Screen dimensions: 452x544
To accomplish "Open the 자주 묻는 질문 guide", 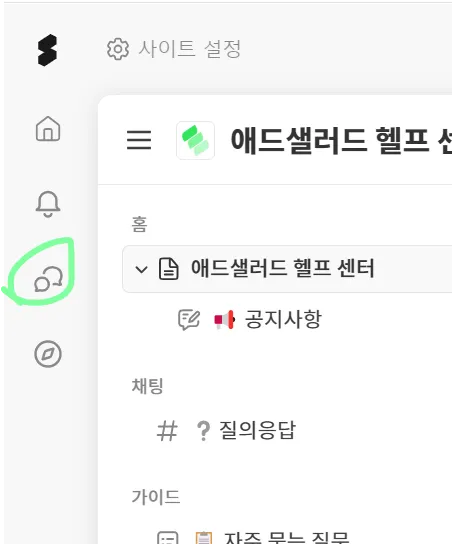I will coord(287,538).
